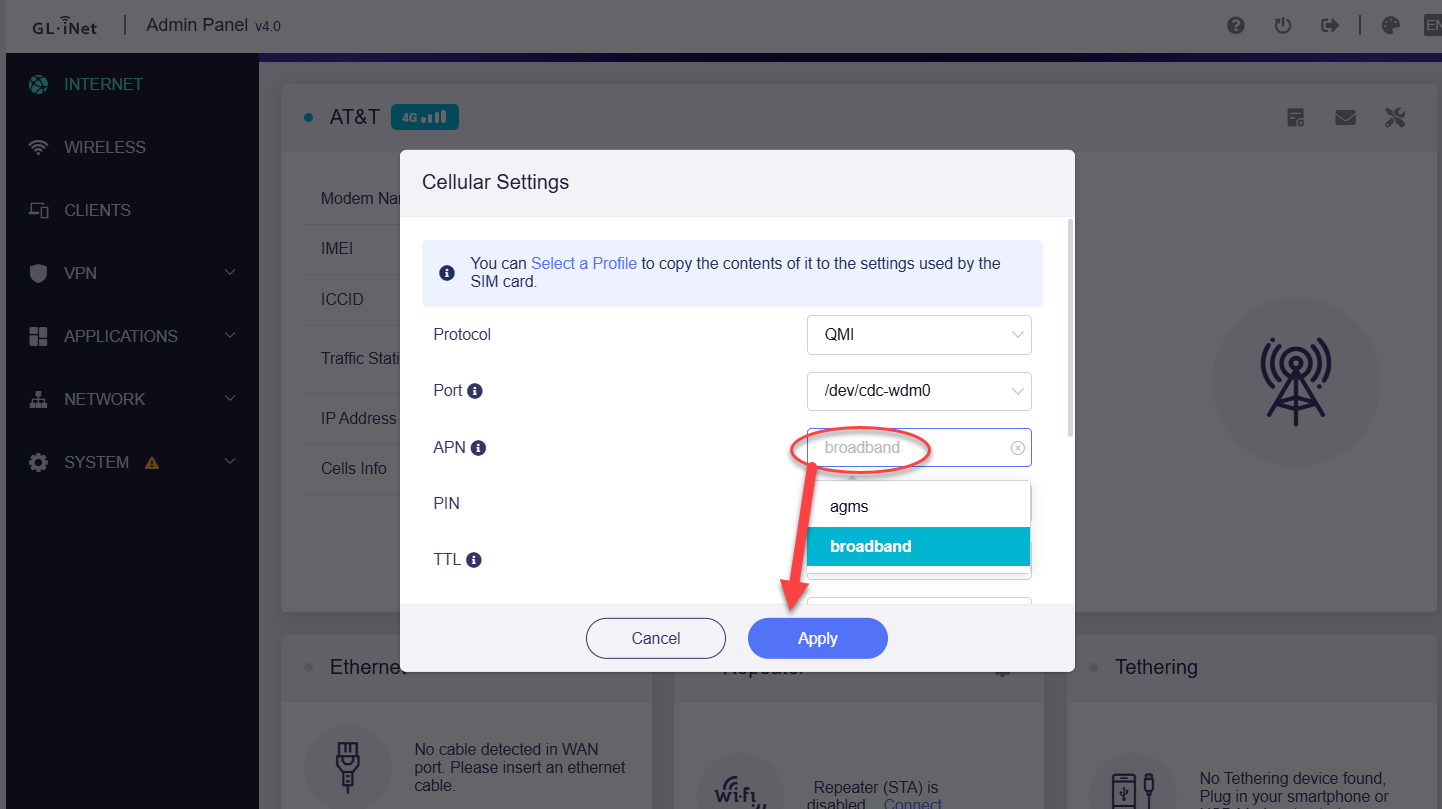This screenshot has height=809, width=1442.
Task: Expand the VPN sidebar menu
Action: 133,273
